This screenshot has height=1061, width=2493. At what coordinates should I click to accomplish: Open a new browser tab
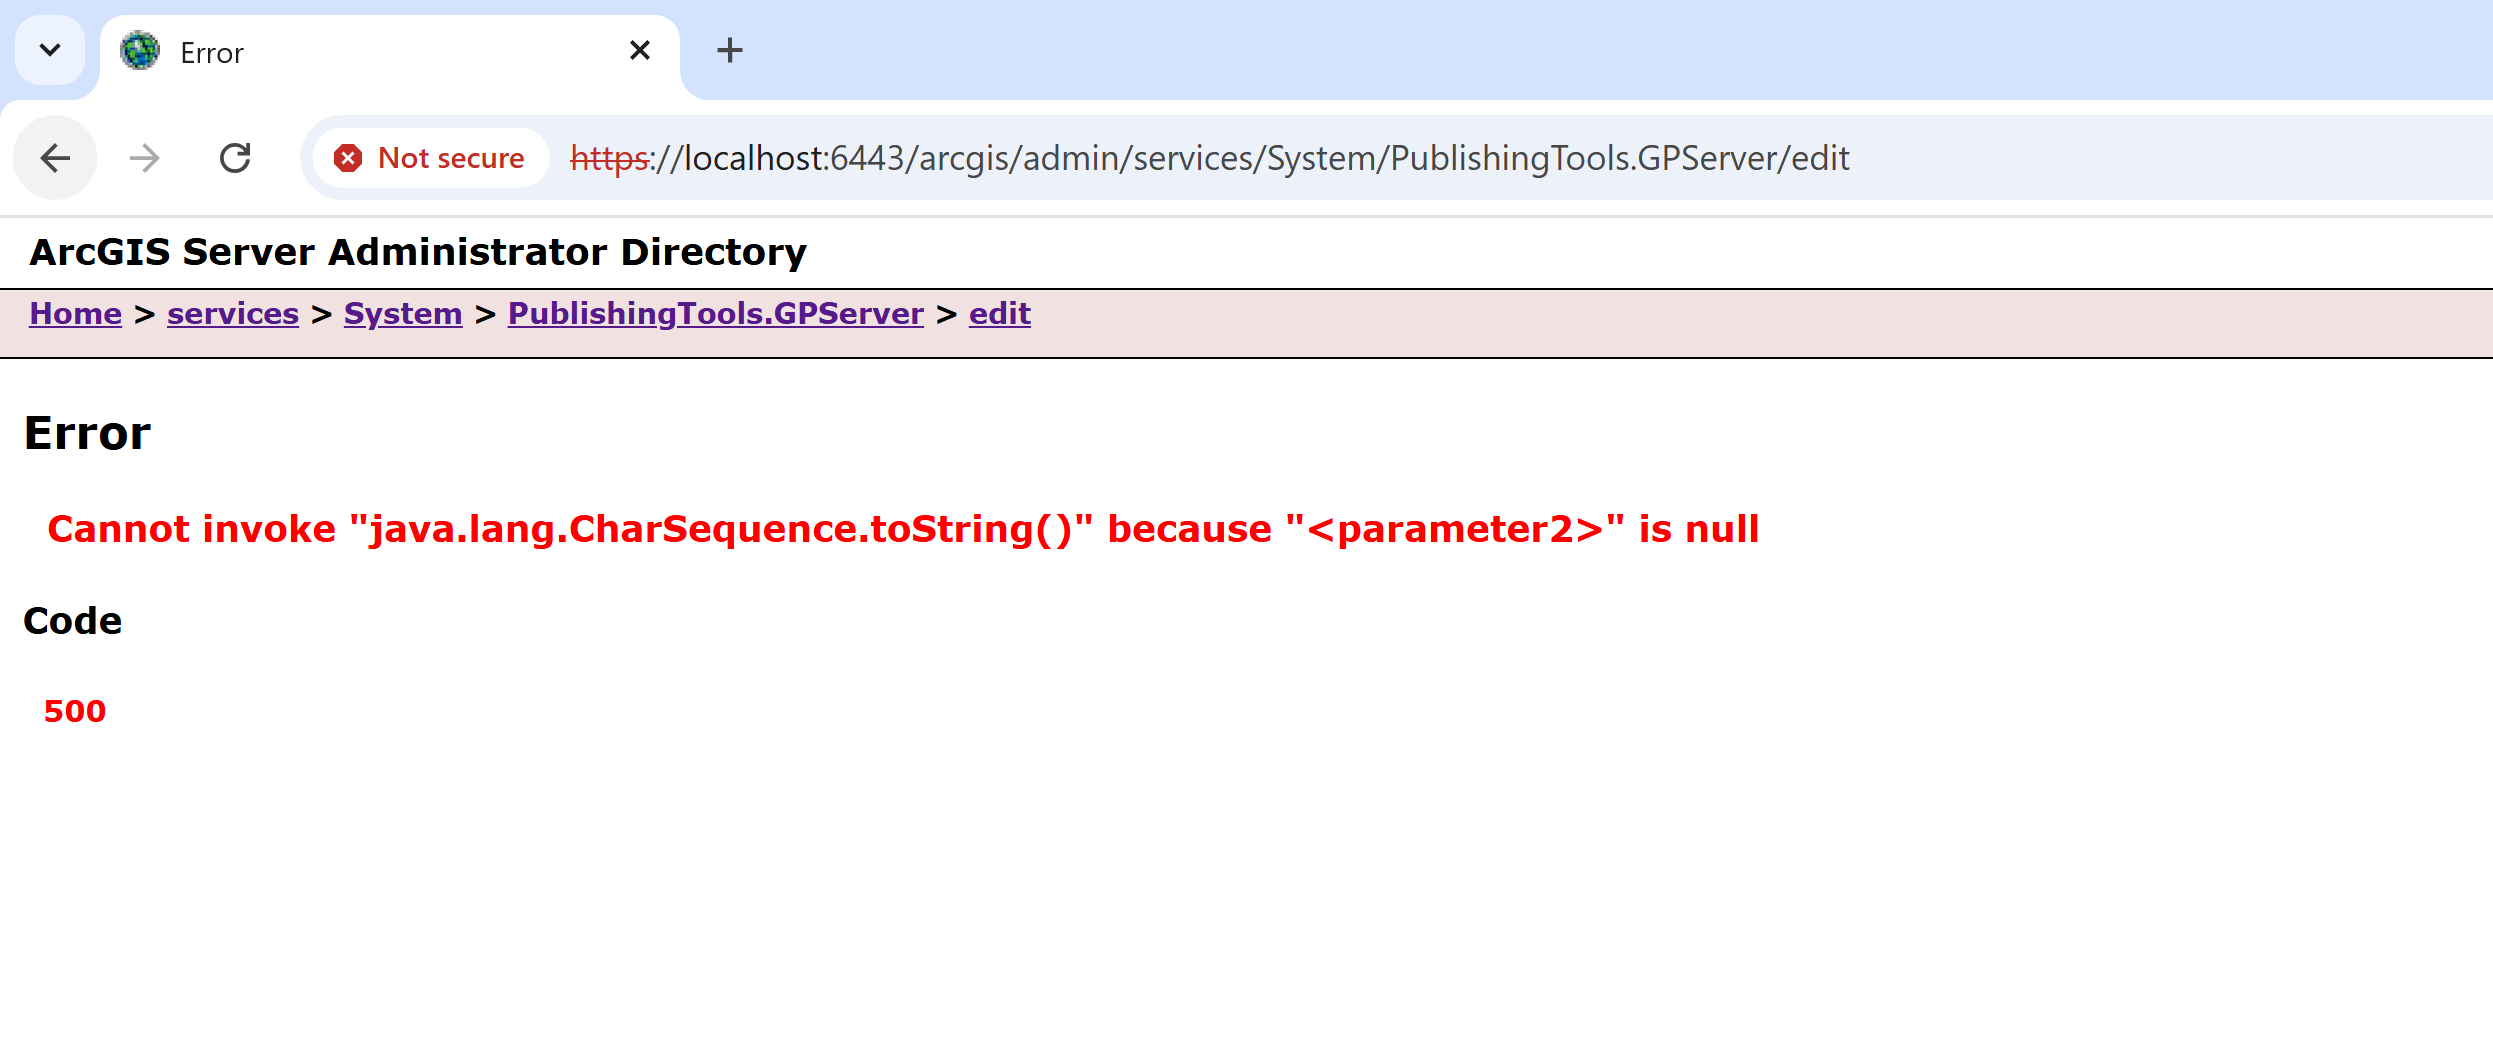point(730,50)
